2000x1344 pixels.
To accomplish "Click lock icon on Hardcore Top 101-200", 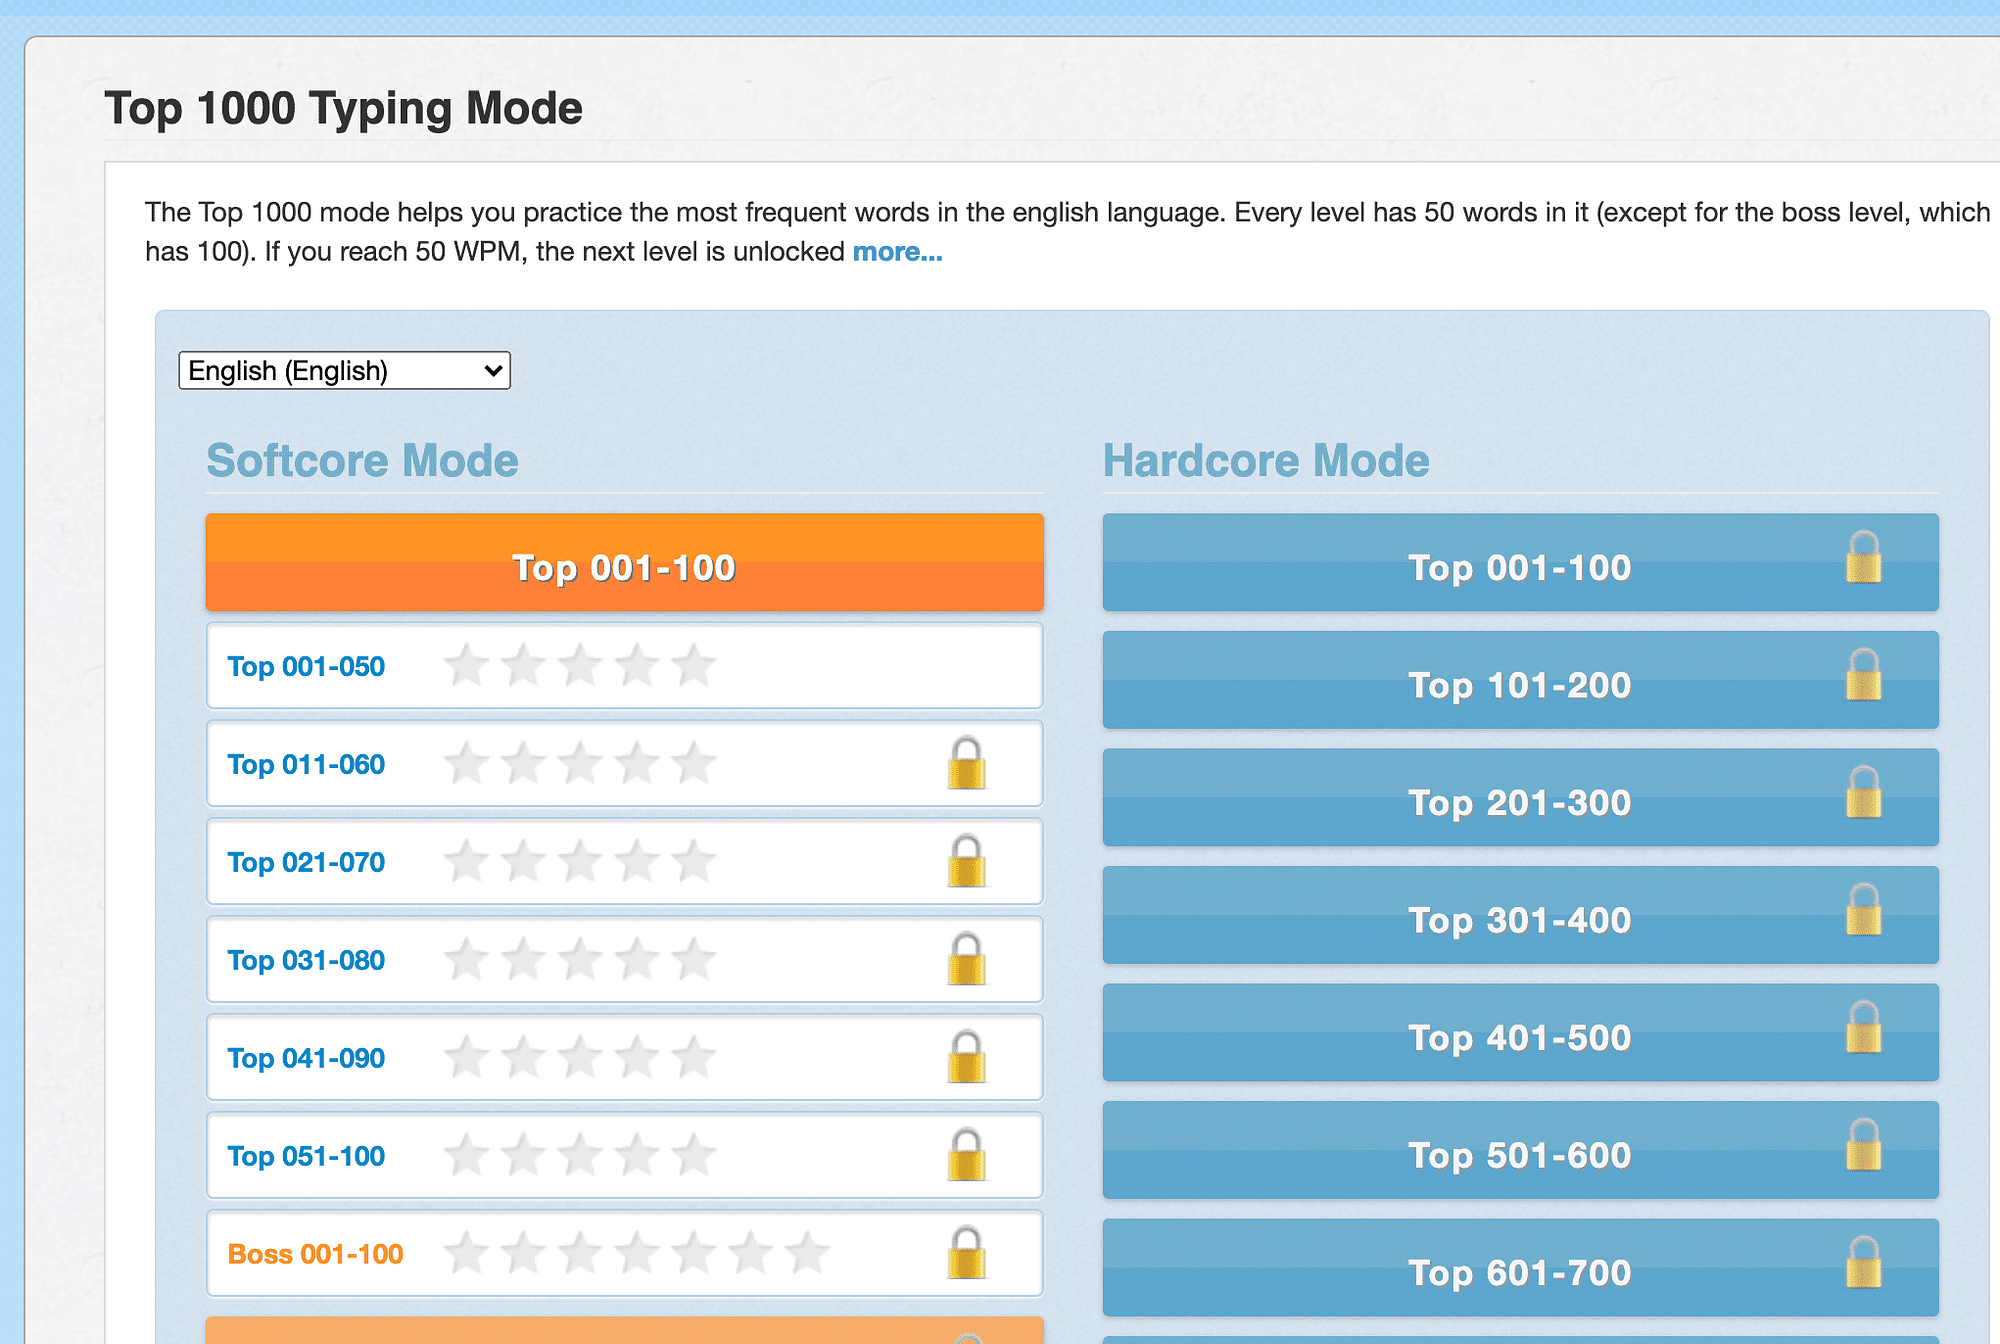I will coord(1864,675).
